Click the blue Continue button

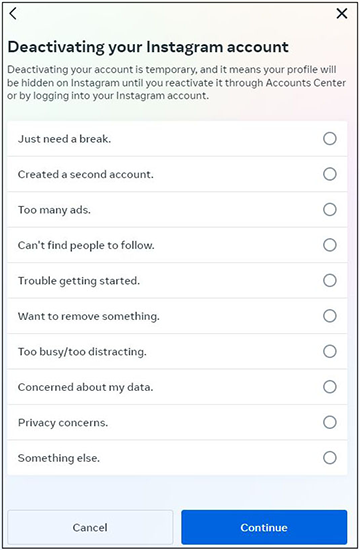click(x=264, y=527)
